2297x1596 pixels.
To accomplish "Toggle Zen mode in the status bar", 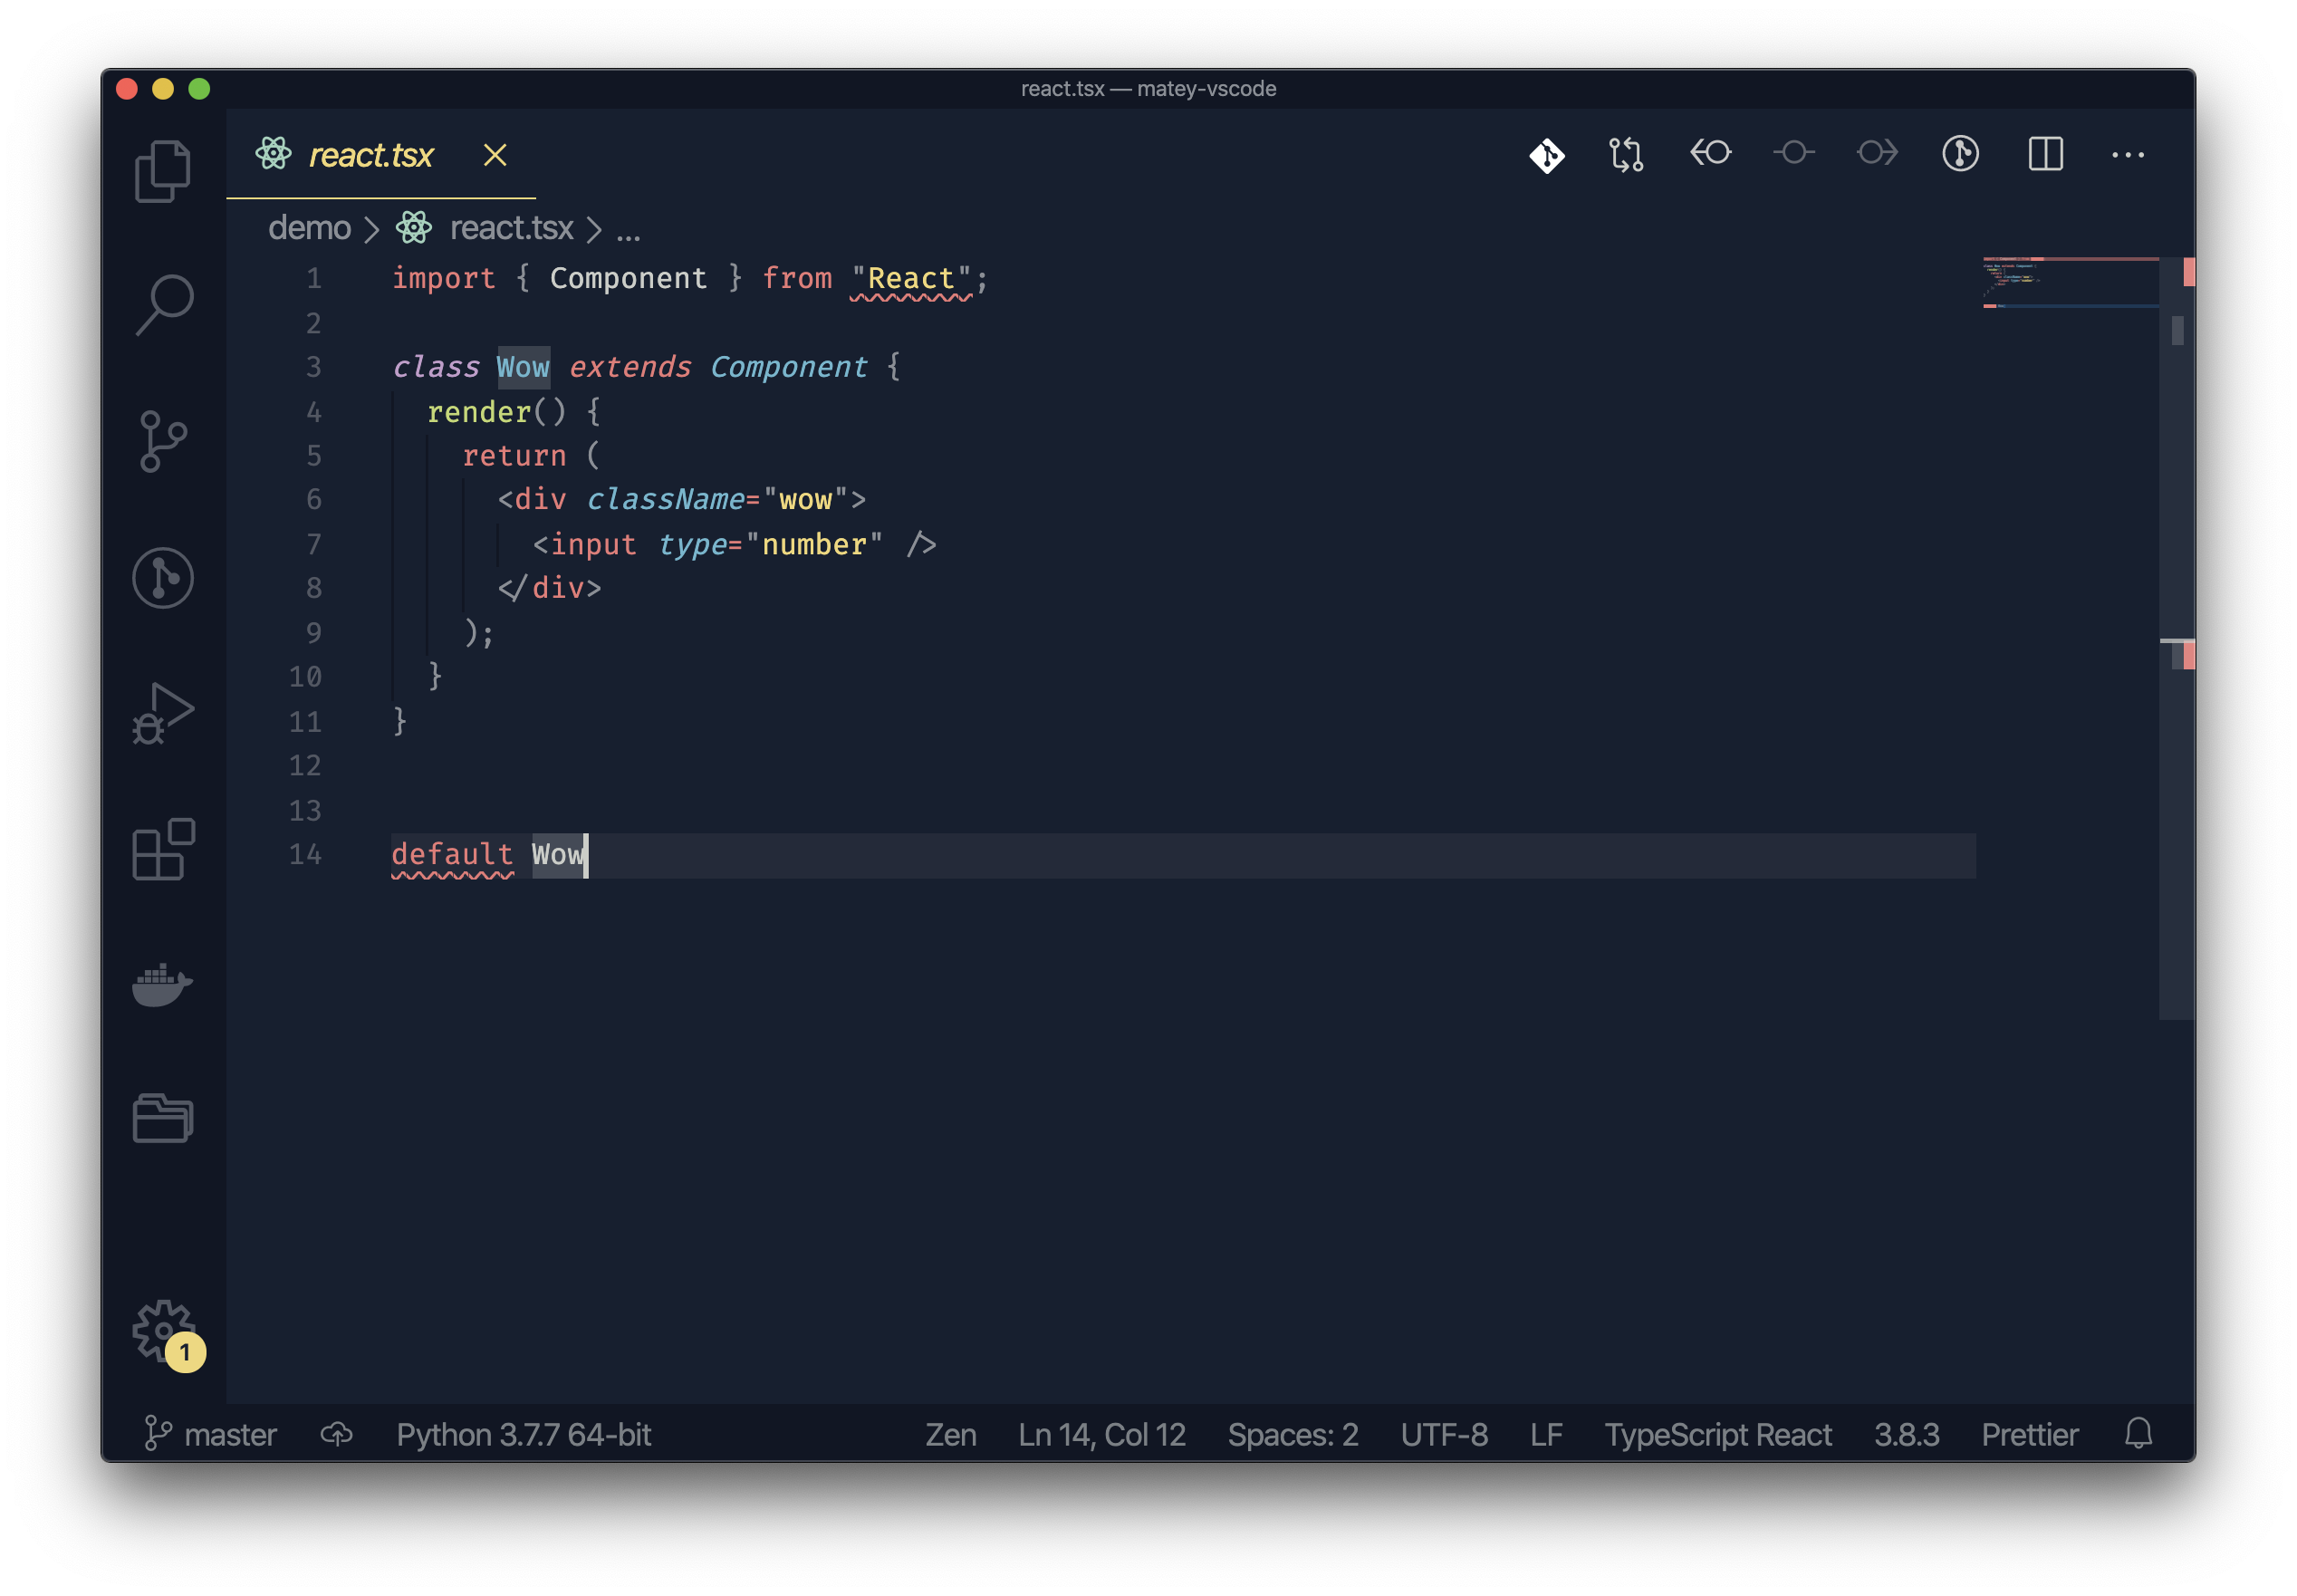I will click(950, 1434).
